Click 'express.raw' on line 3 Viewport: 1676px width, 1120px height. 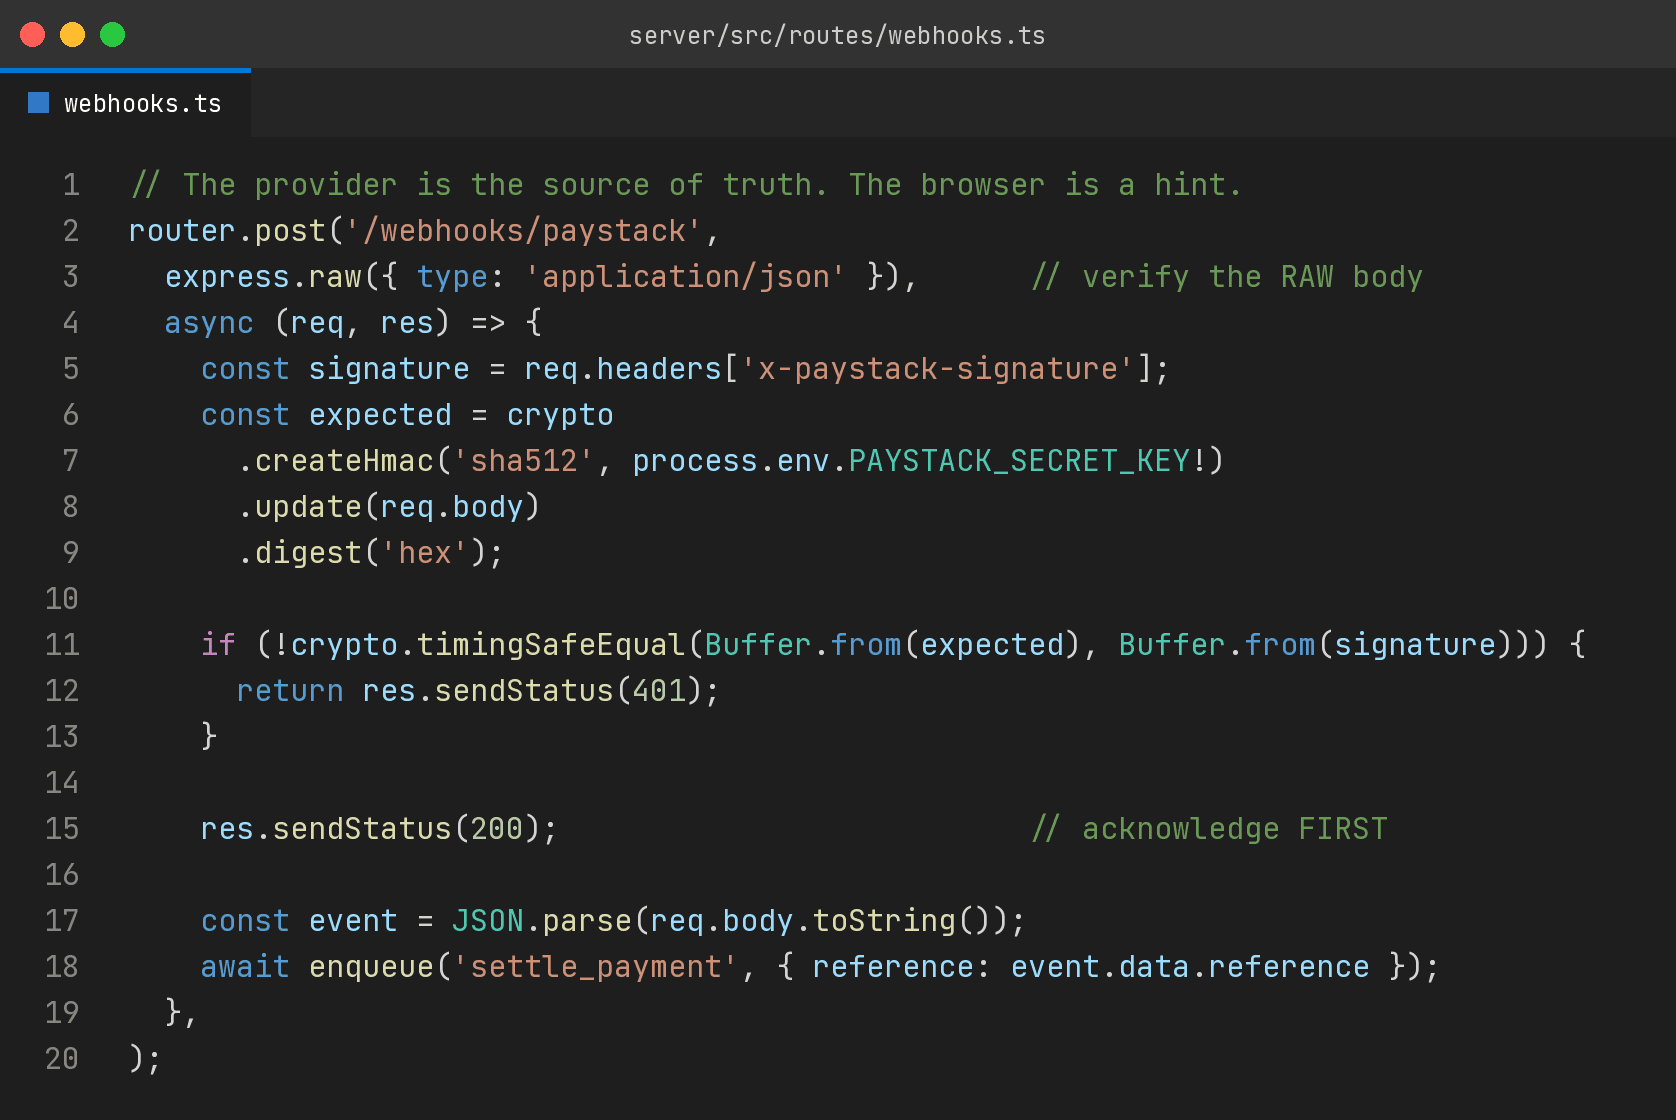[263, 277]
